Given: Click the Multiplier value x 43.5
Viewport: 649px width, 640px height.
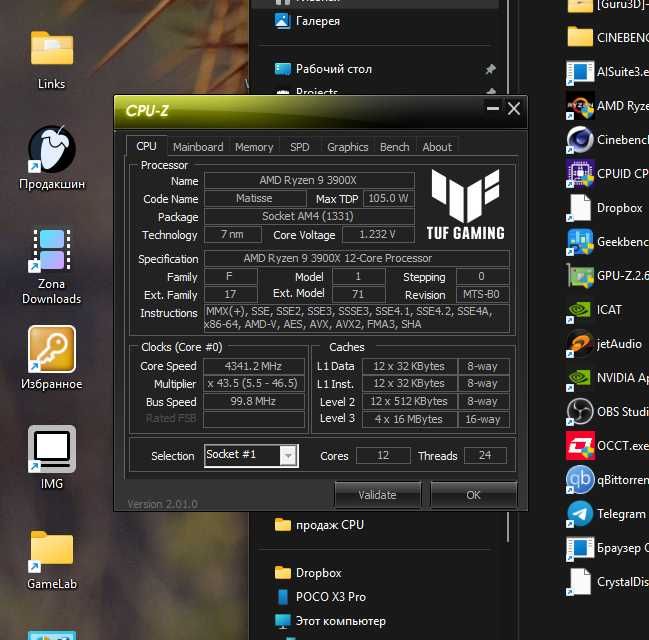Looking at the screenshot, I should pyautogui.click(x=254, y=383).
